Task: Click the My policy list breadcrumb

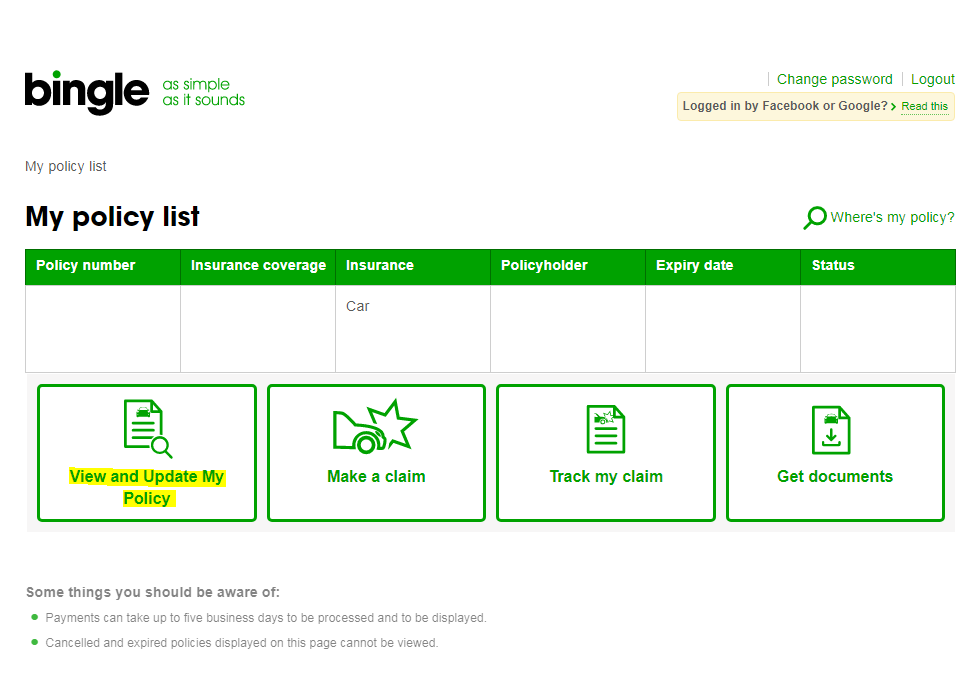Action: pyautogui.click(x=66, y=166)
